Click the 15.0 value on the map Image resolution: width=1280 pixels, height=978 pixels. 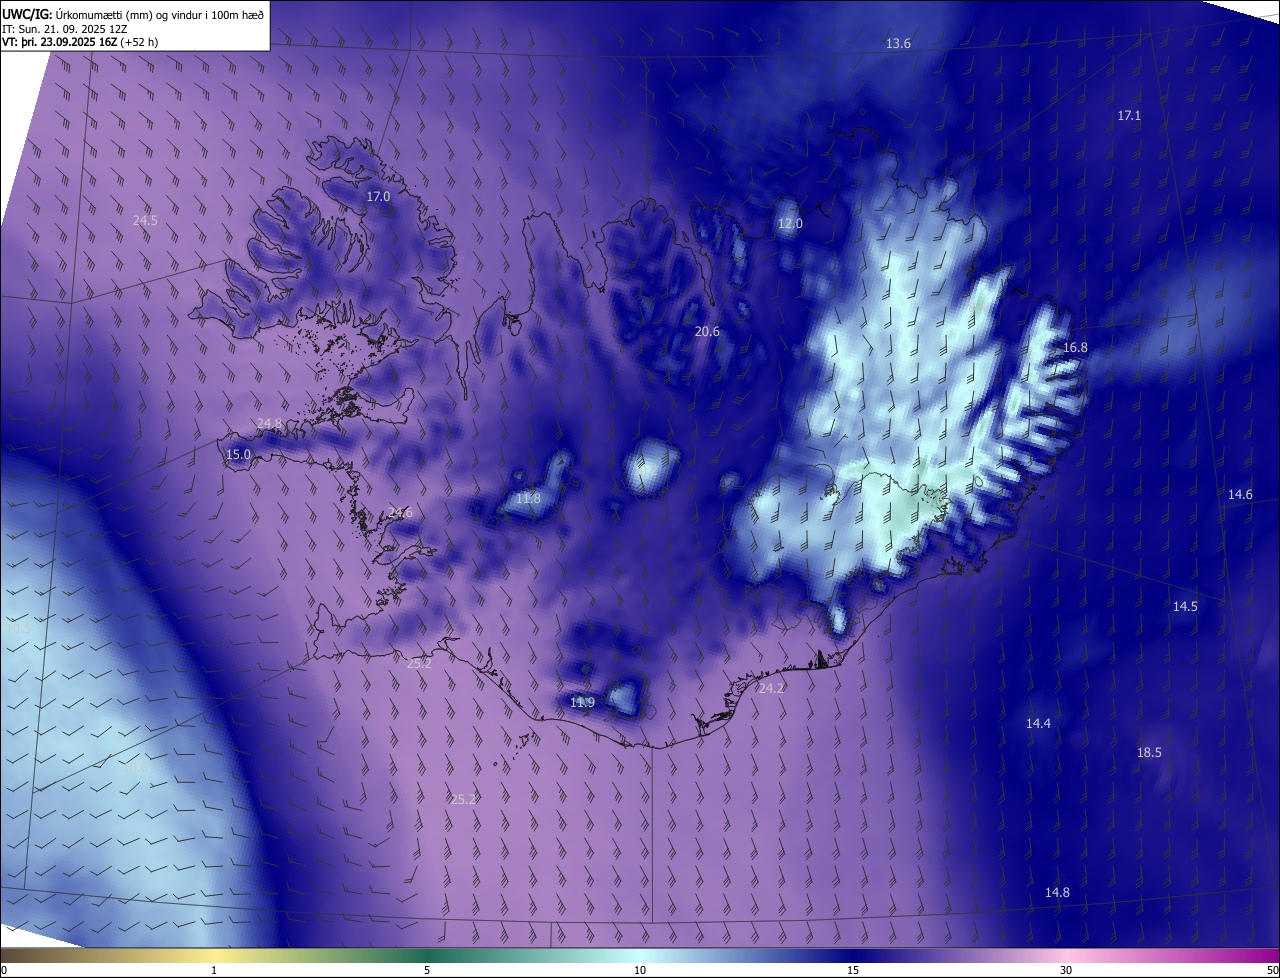238,455
